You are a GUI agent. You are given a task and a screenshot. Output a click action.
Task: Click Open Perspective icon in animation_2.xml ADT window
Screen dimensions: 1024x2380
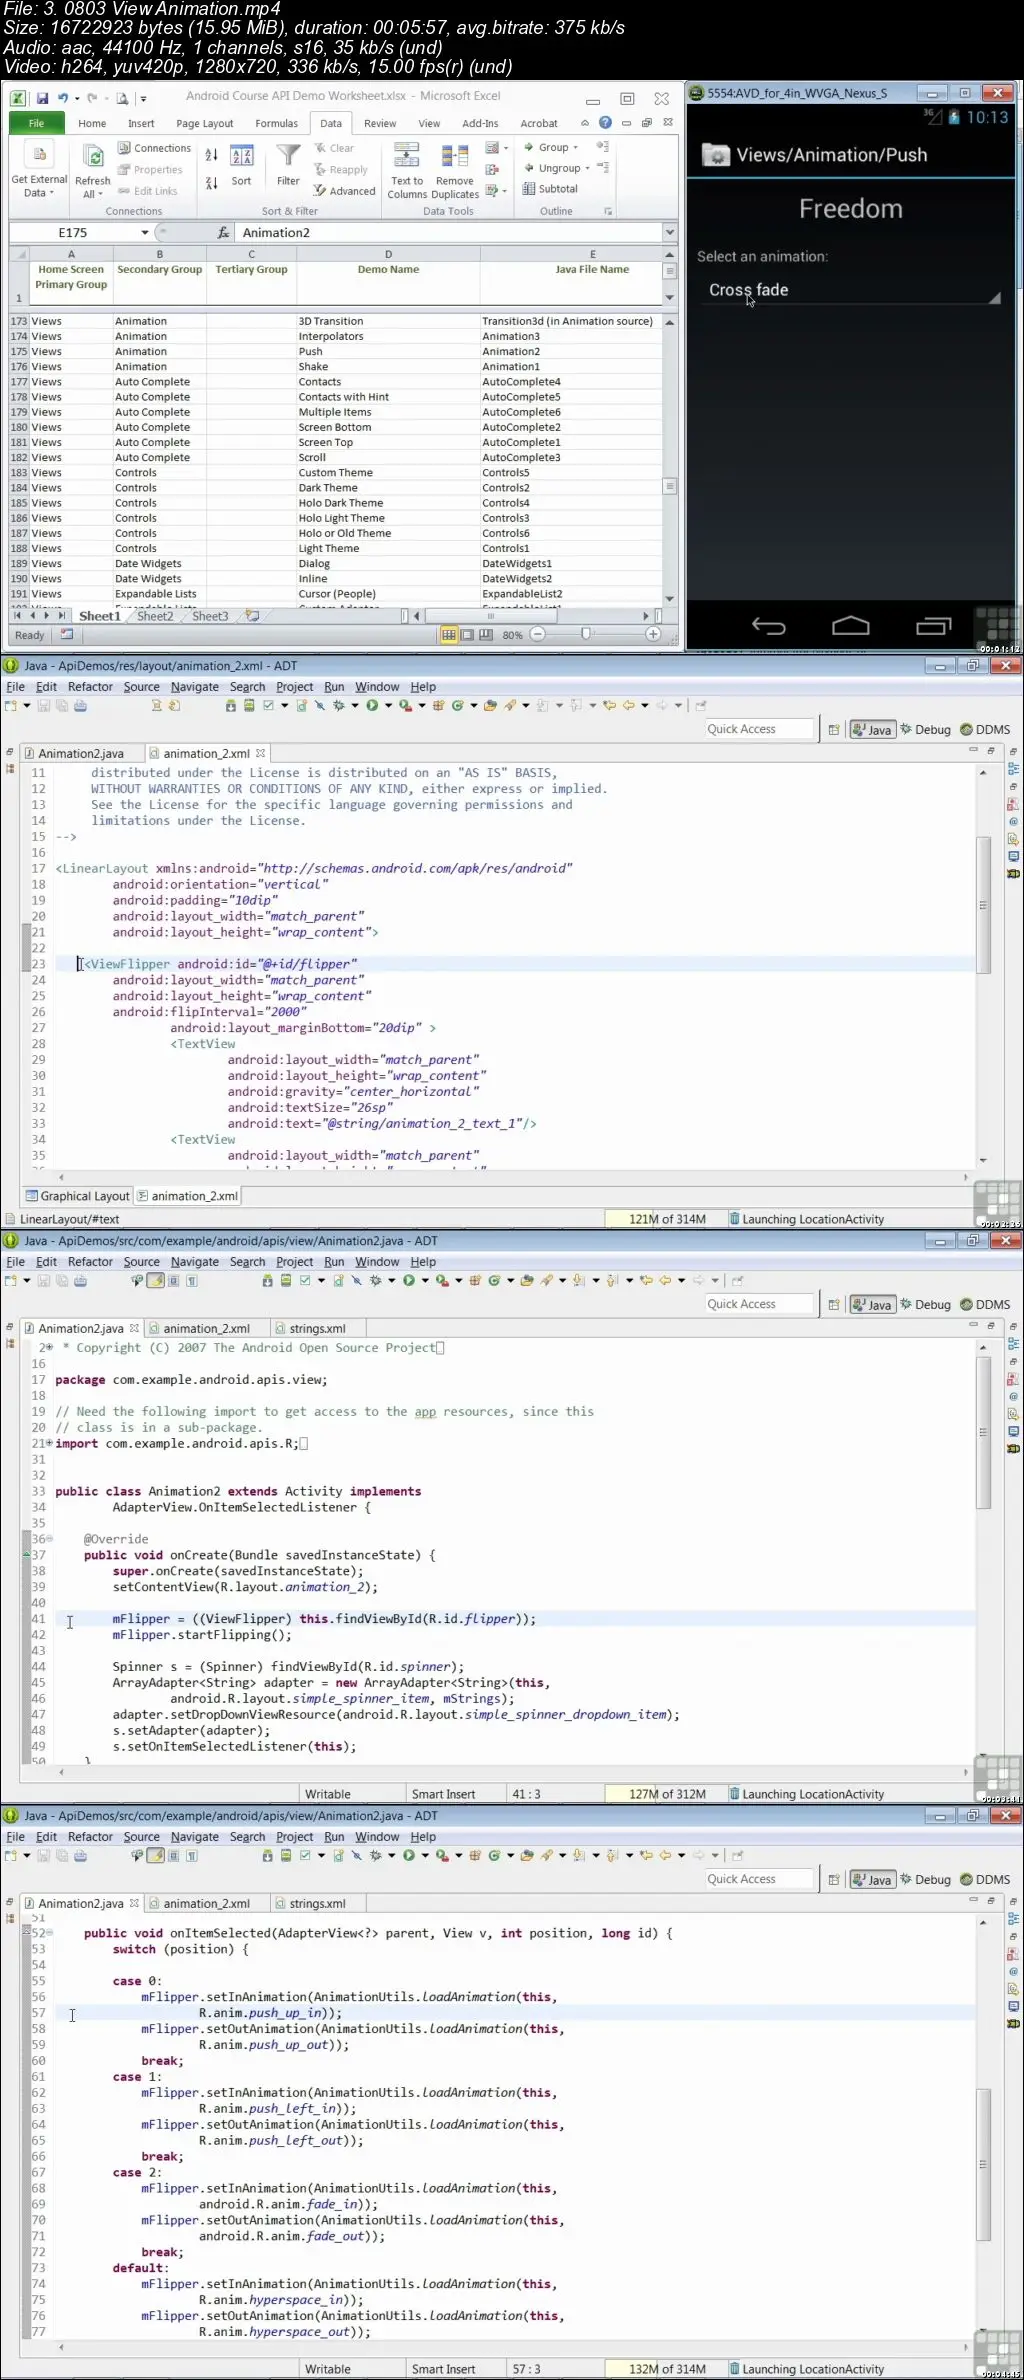tap(833, 730)
